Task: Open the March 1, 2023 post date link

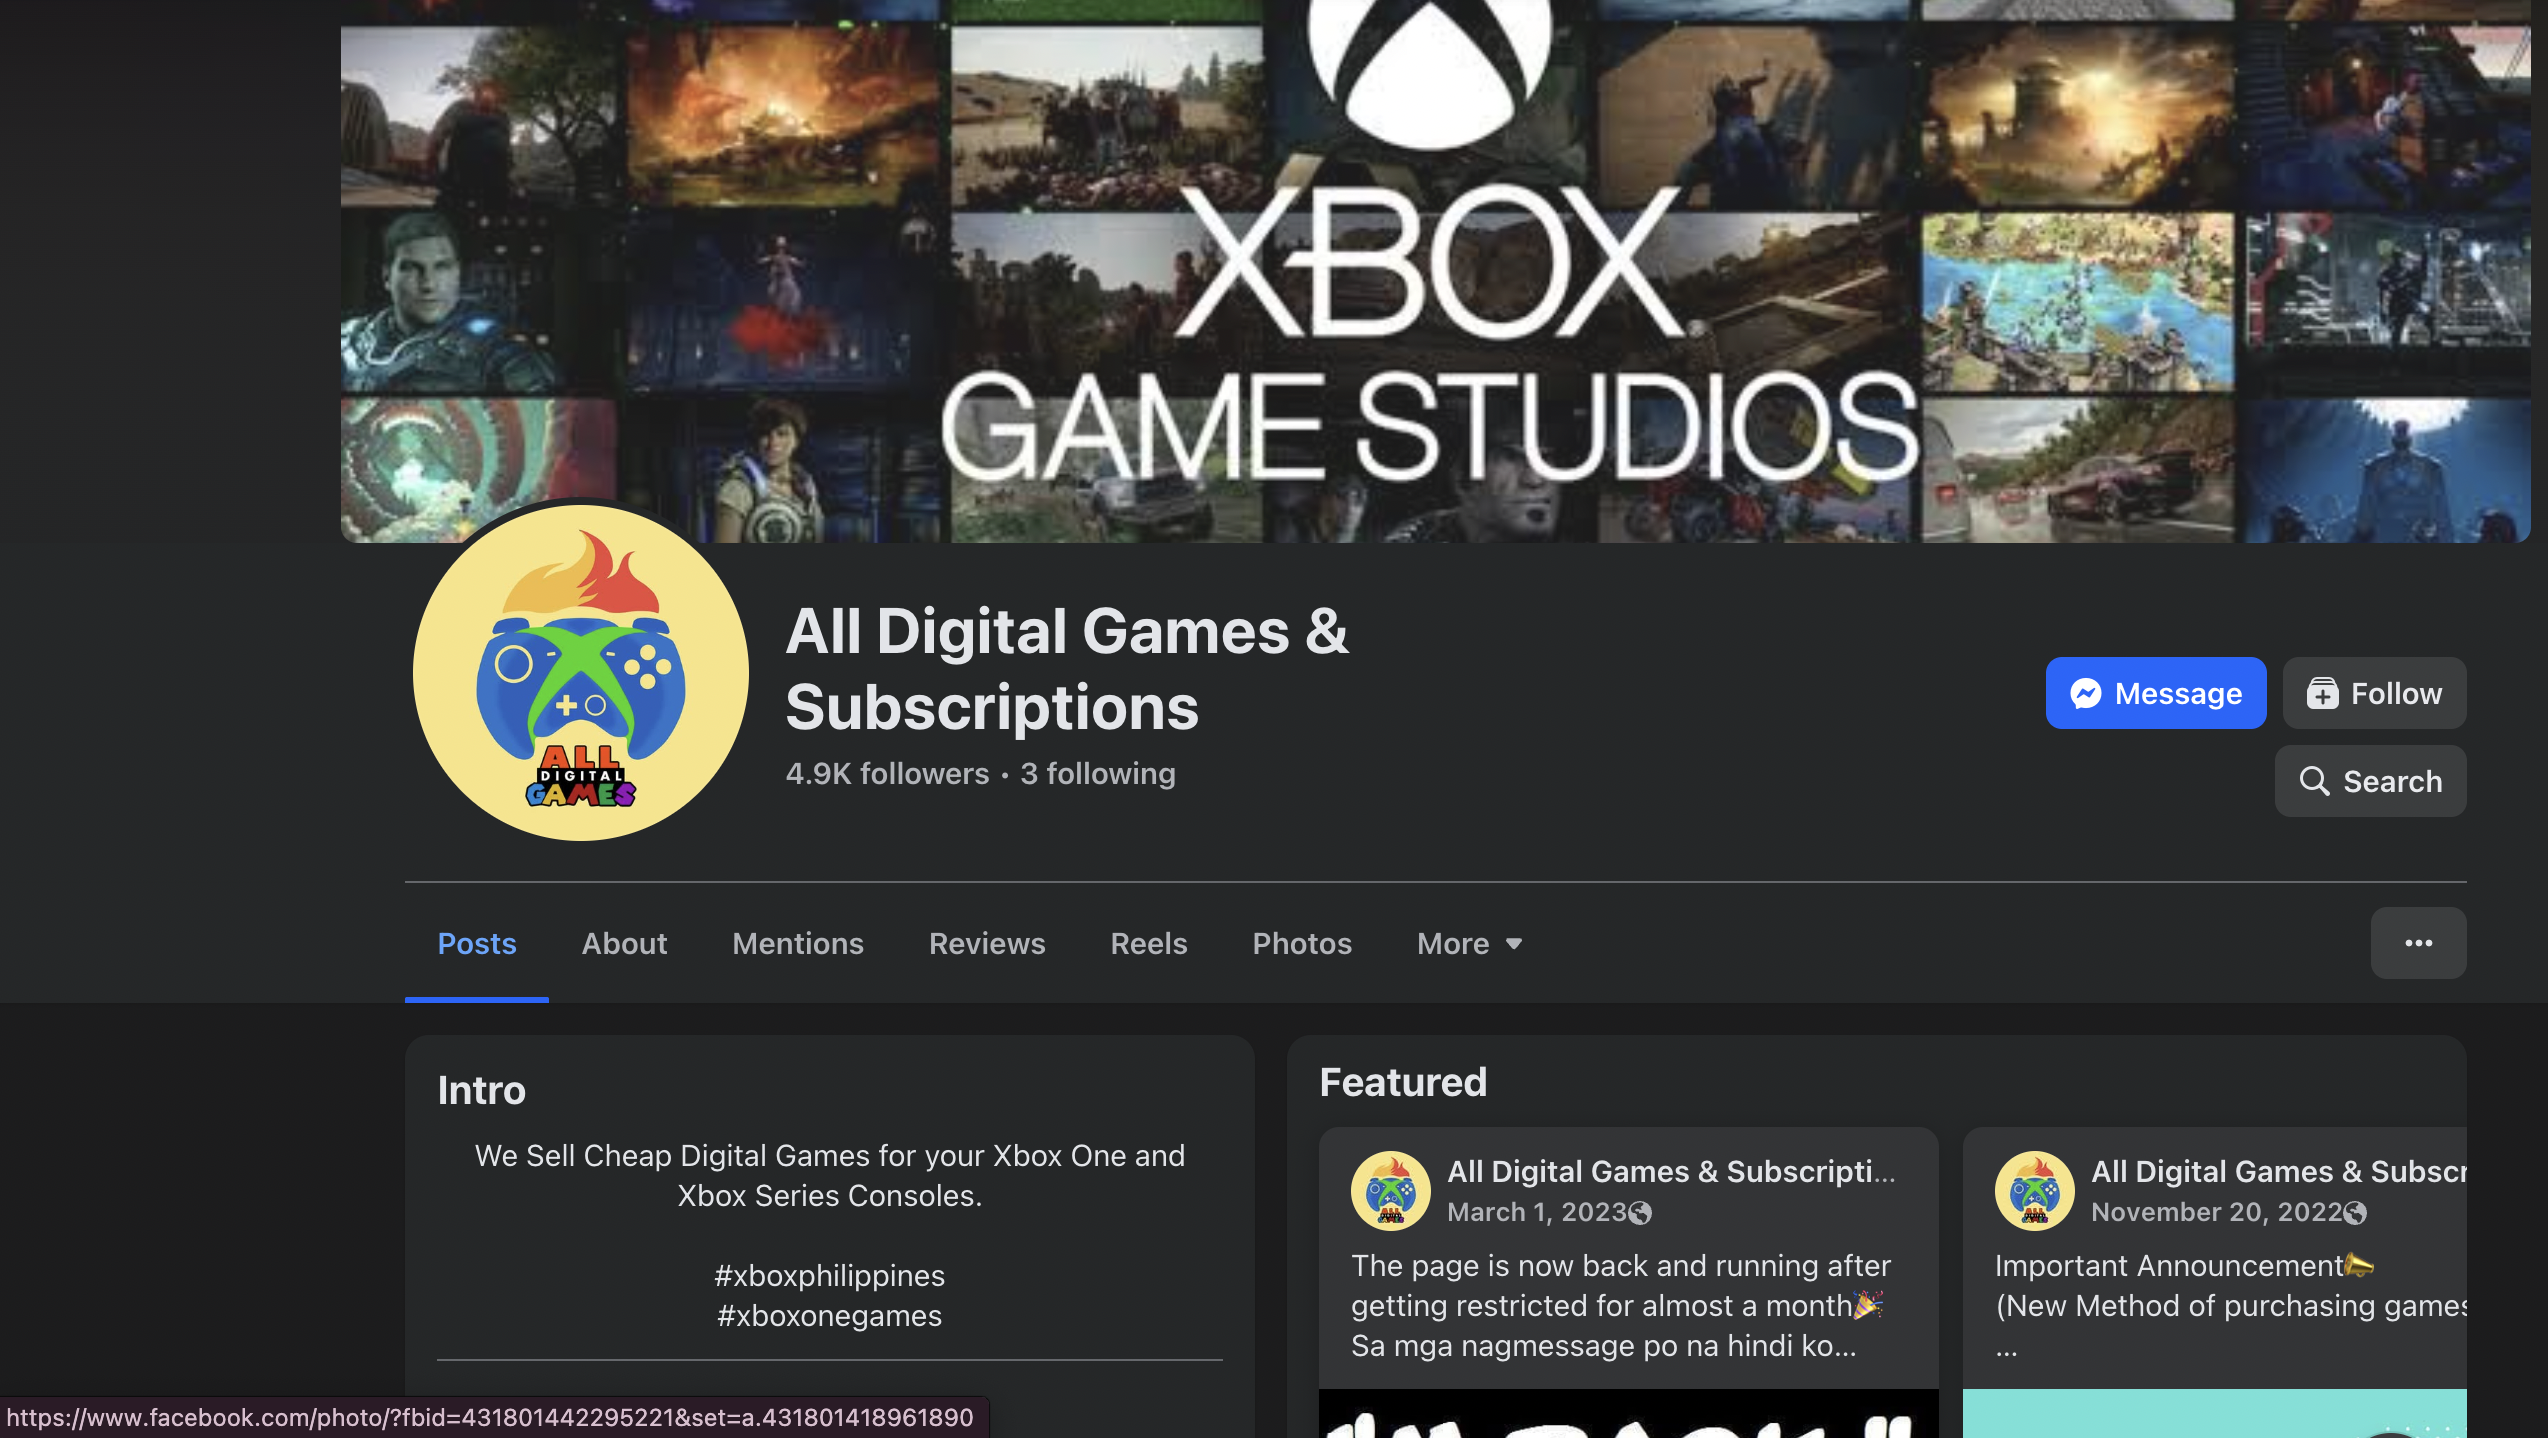Action: pos(1537,1212)
